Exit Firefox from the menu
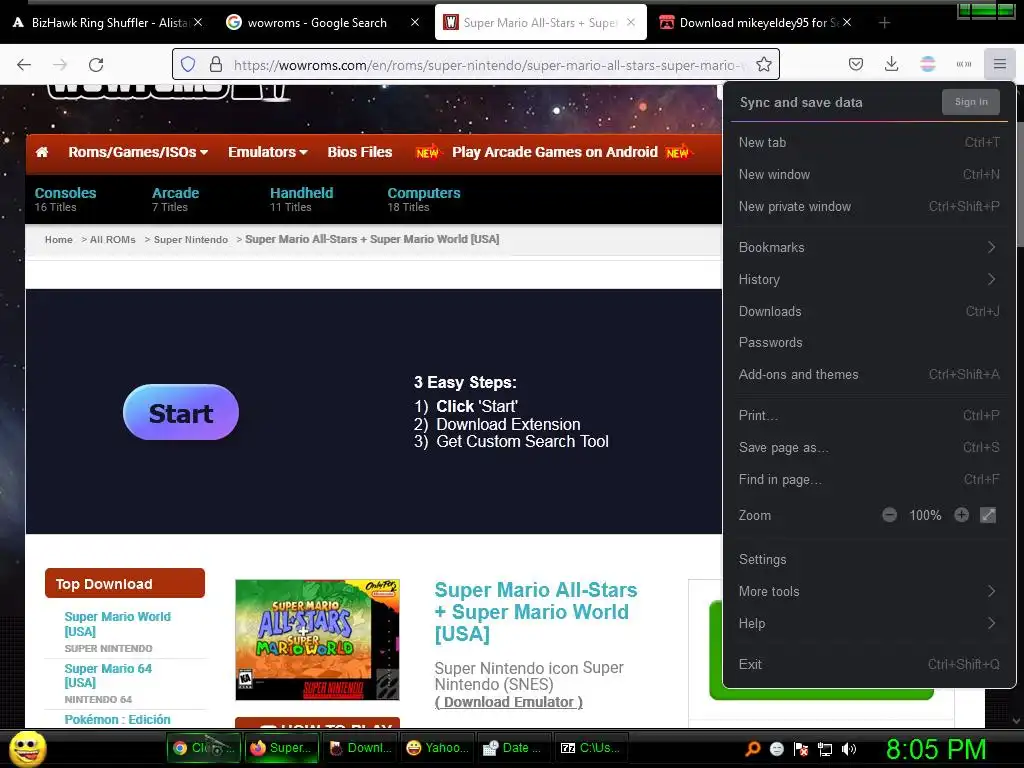Screen dimensions: 1024x768 pyautogui.click(x=869, y=664)
